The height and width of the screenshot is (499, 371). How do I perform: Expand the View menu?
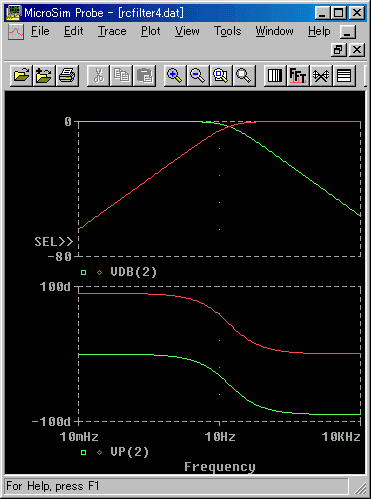pos(187,31)
